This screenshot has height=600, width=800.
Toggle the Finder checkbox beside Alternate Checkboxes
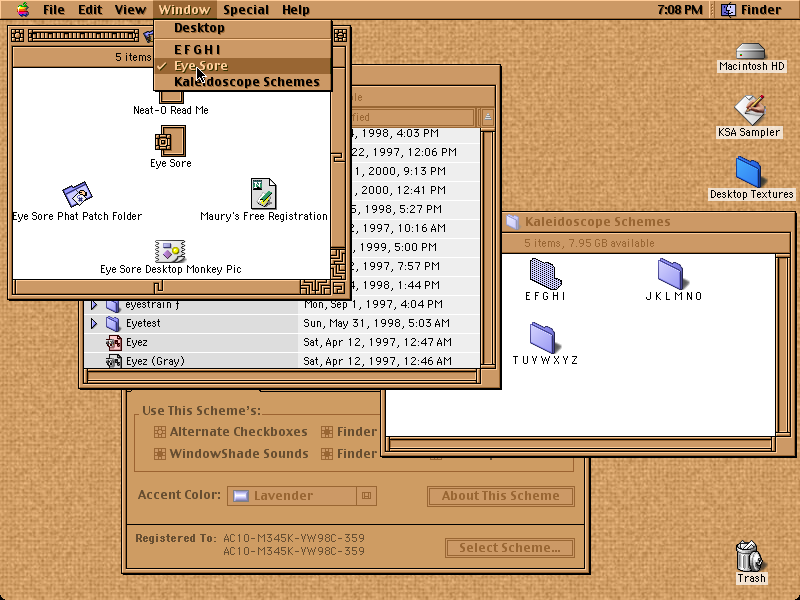[327, 432]
